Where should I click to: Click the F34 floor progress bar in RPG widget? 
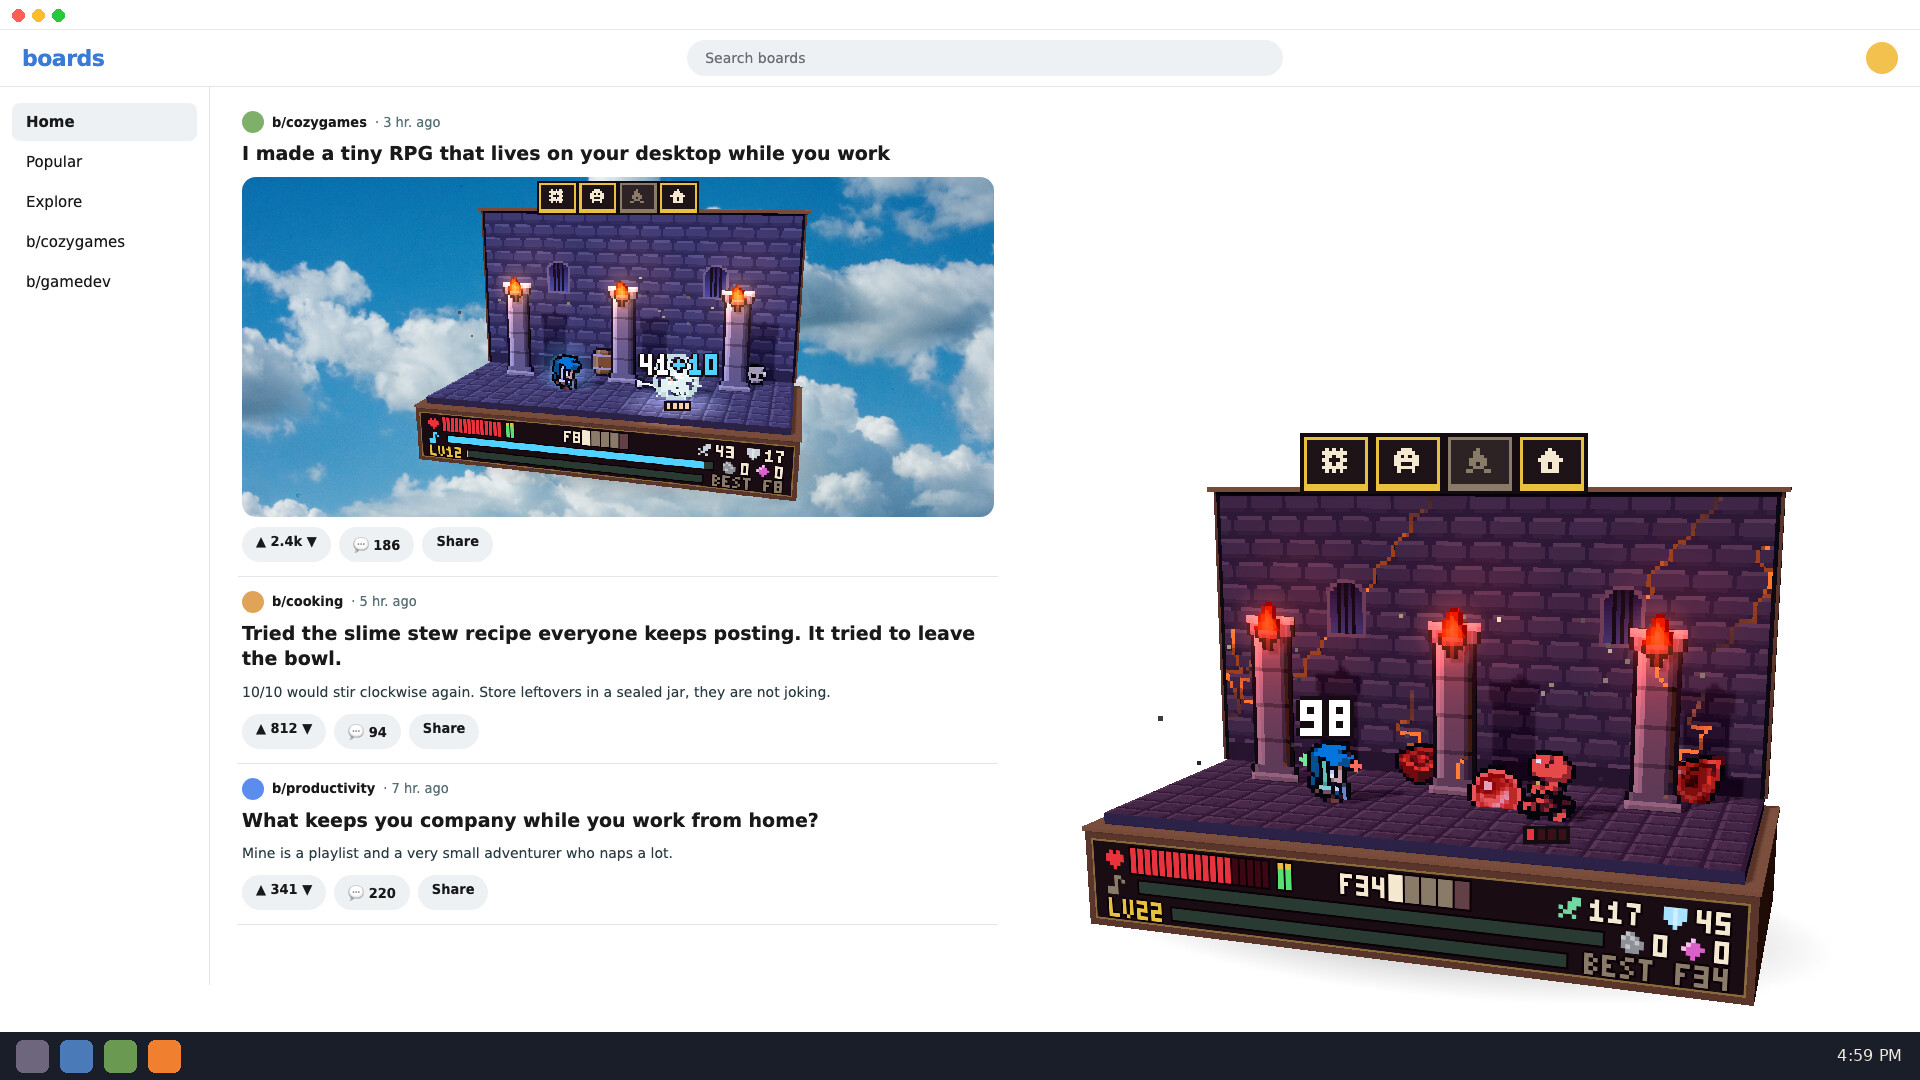(1428, 889)
